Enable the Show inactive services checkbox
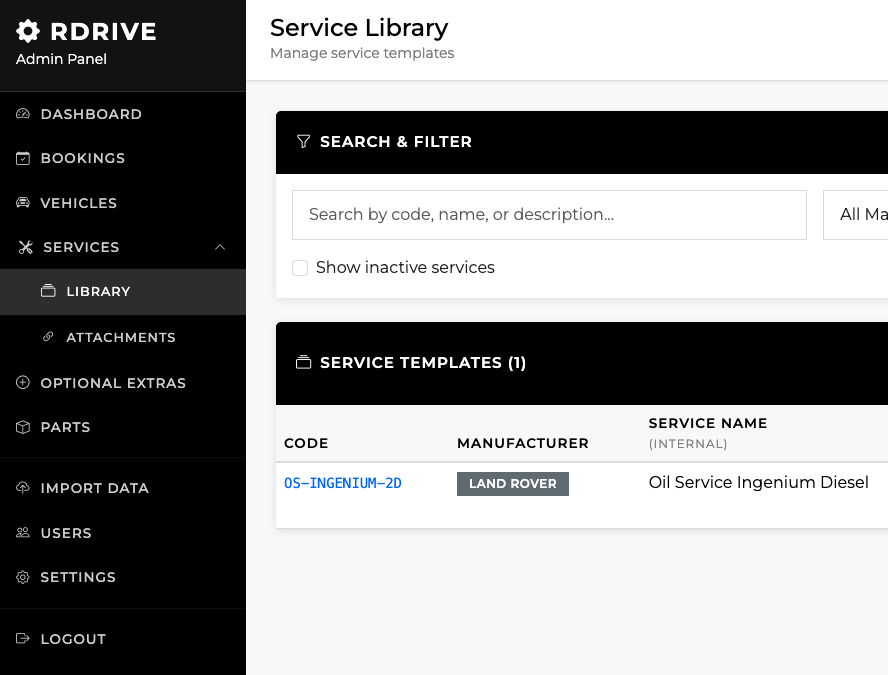 point(300,268)
